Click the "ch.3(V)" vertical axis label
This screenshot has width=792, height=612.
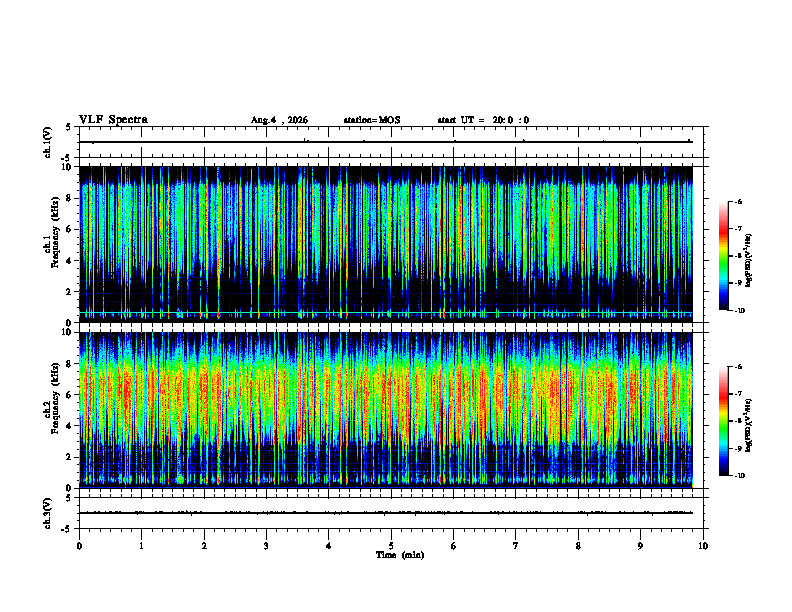click(48, 513)
